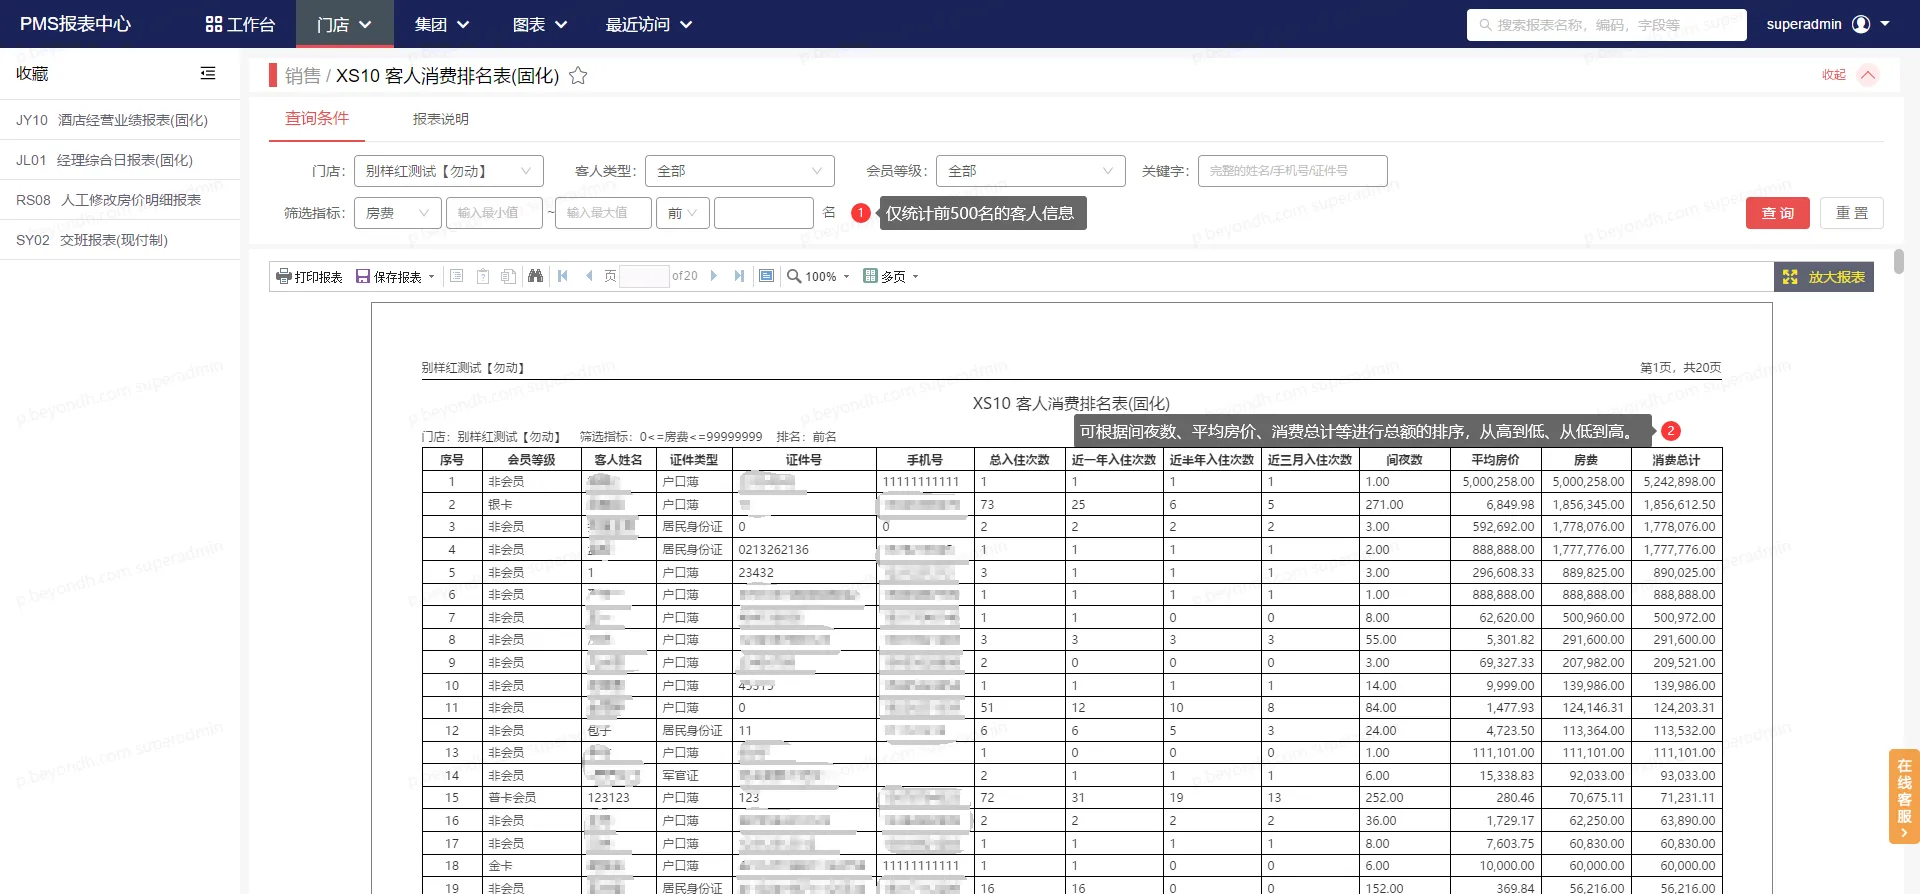Go to the first report page
This screenshot has width=1920, height=894.
563,276
